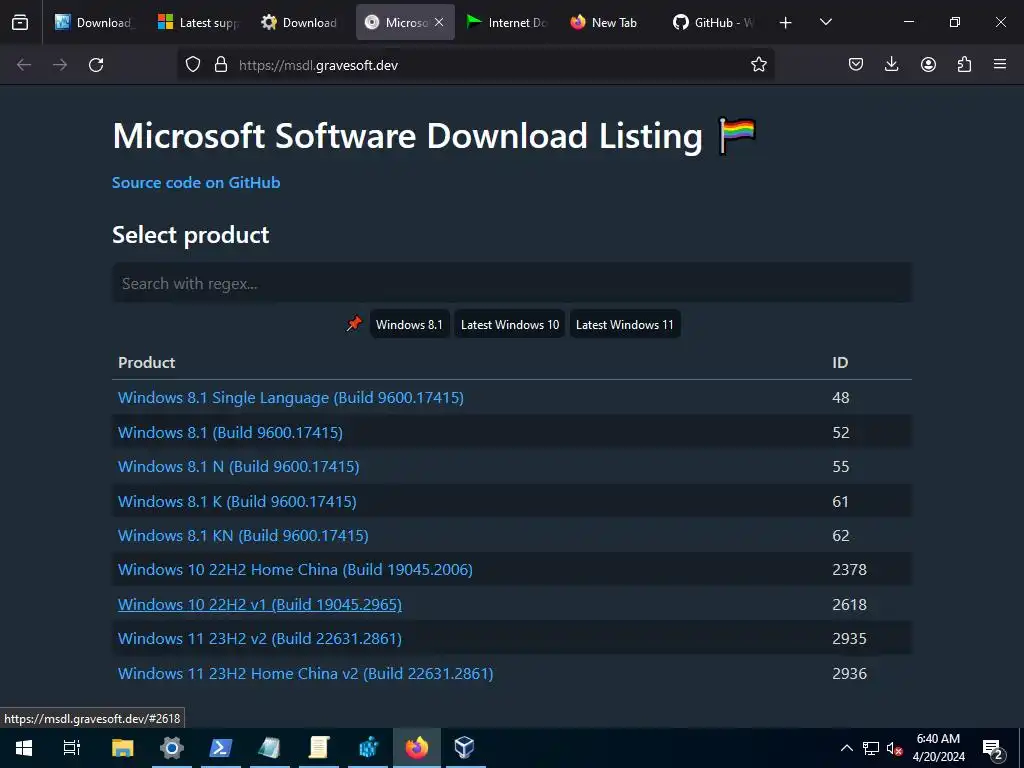Close the active Microsoft tab
The height and width of the screenshot is (768, 1024).
tap(439, 22)
